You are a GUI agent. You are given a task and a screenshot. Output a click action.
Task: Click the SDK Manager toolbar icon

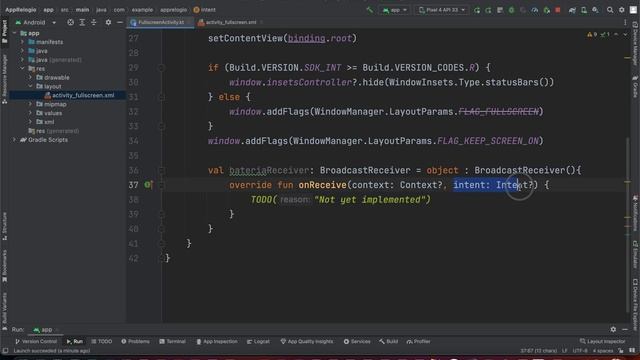[x=596, y=10]
